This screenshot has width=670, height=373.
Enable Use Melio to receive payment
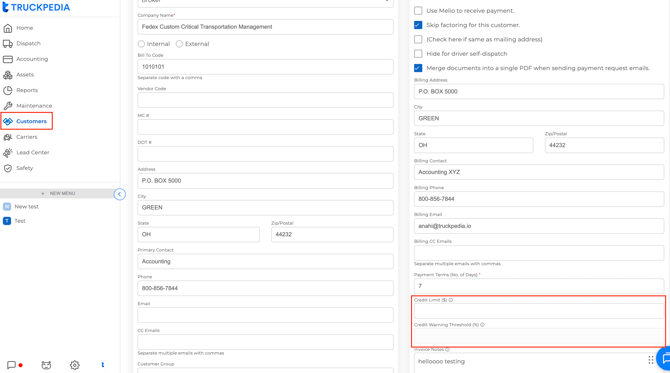(x=418, y=11)
